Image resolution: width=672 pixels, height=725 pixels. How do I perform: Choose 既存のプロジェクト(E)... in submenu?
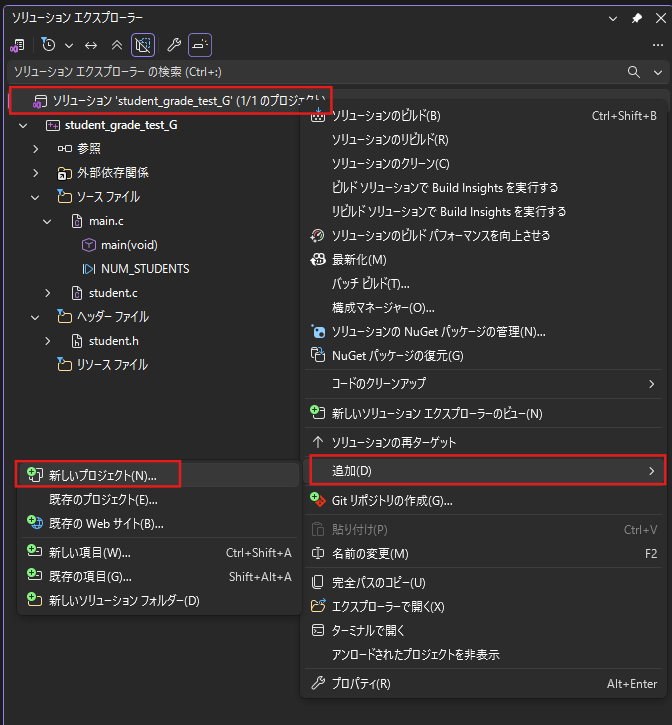pyautogui.click(x=159, y=500)
